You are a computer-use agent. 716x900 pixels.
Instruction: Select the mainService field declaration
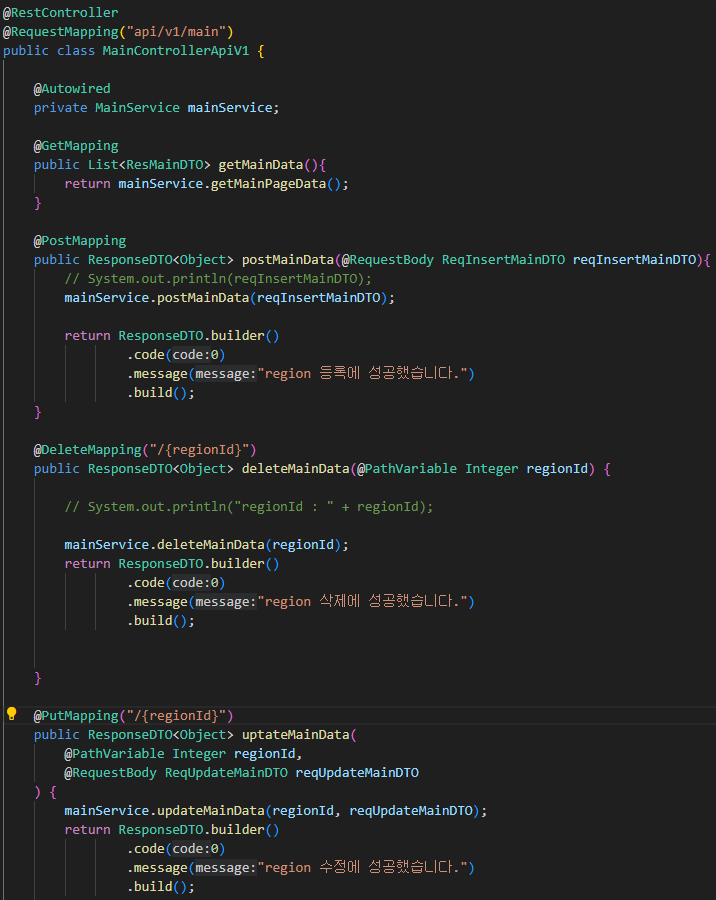tap(156, 107)
